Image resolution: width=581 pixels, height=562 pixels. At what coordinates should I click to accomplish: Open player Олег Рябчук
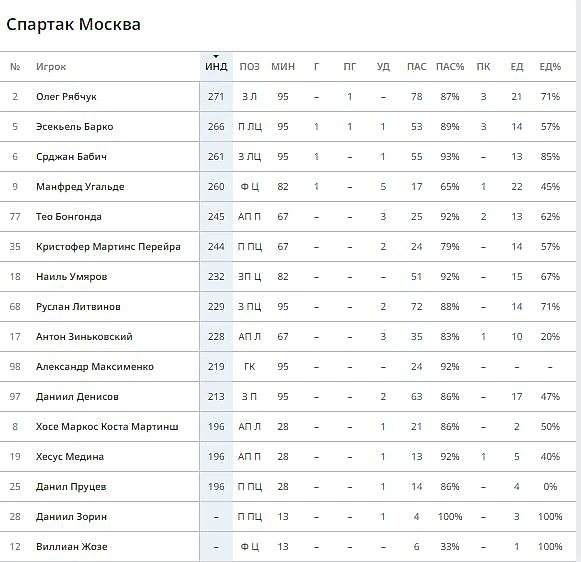point(66,97)
